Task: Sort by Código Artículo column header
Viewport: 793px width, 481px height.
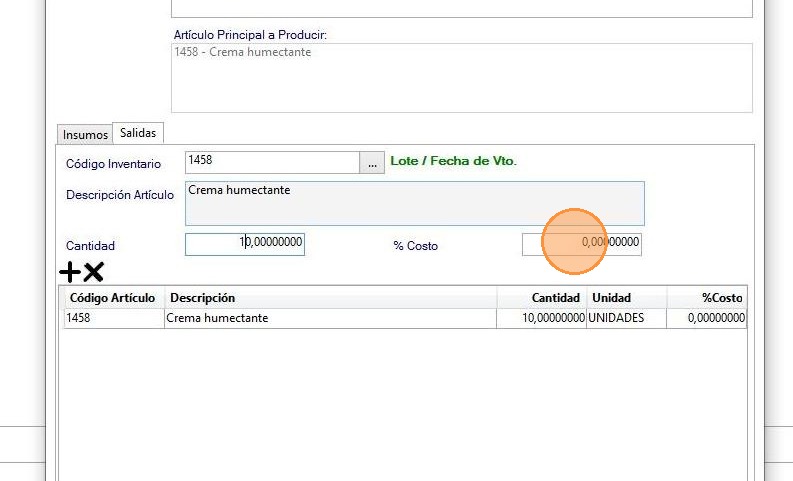Action: pyautogui.click(x=112, y=298)
